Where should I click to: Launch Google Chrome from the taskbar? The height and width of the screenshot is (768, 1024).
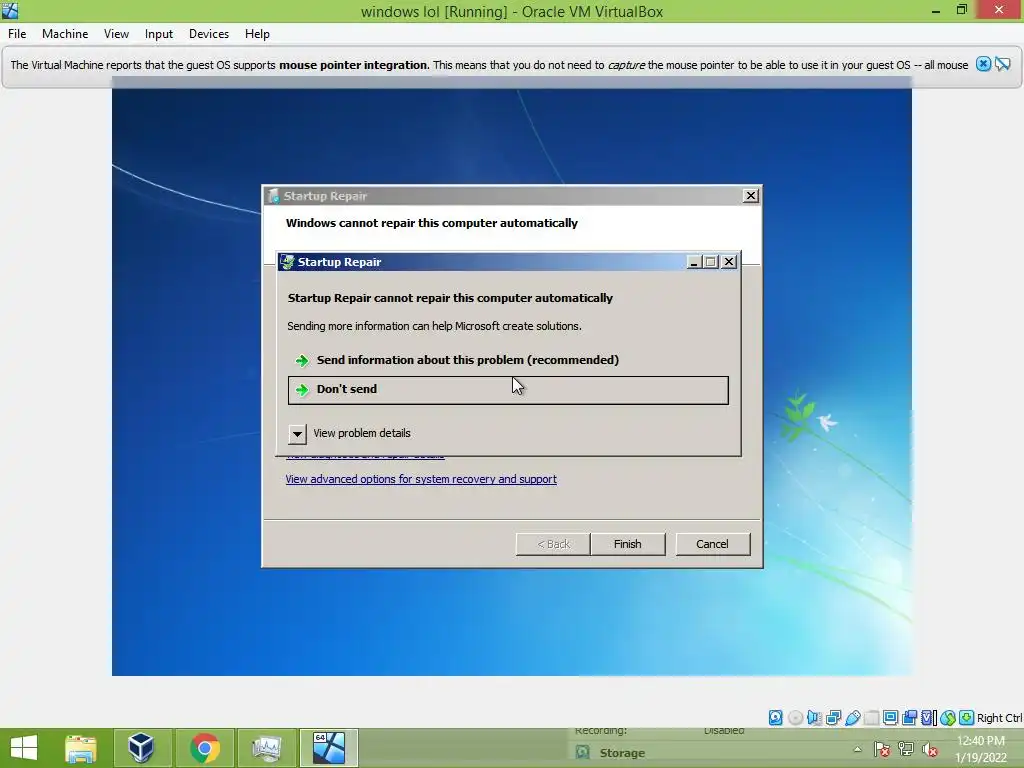(204, 748)
